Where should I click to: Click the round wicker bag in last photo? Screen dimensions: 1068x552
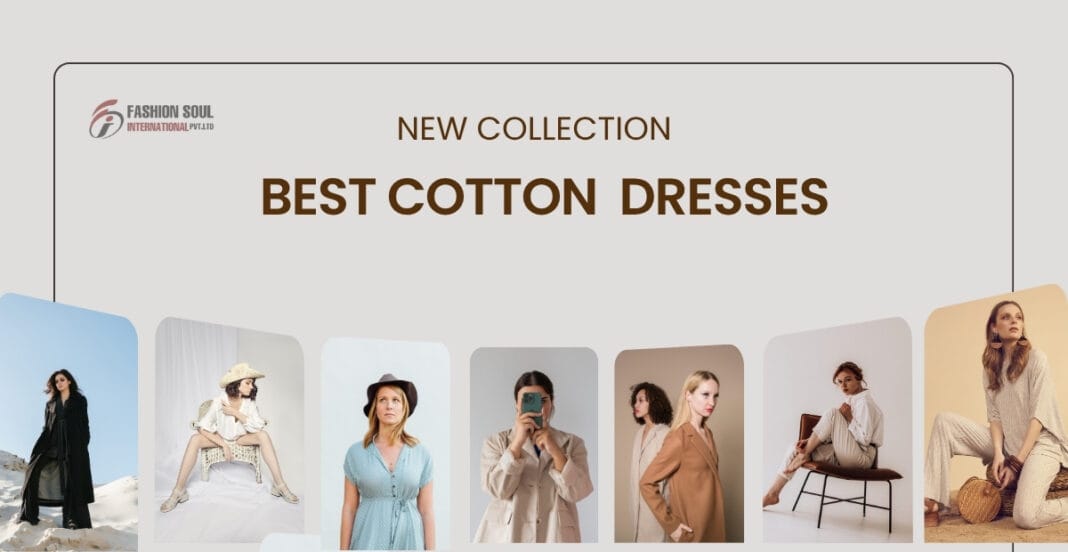[x=979, y=500]
